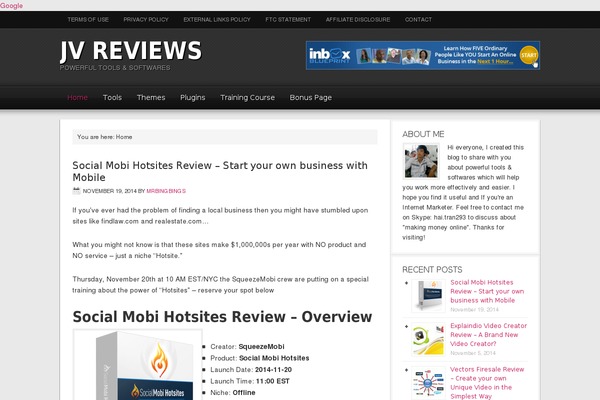600x400 pixels.
Task: Click the Explaindio recent post thumbnail
Action: point(429,339)
